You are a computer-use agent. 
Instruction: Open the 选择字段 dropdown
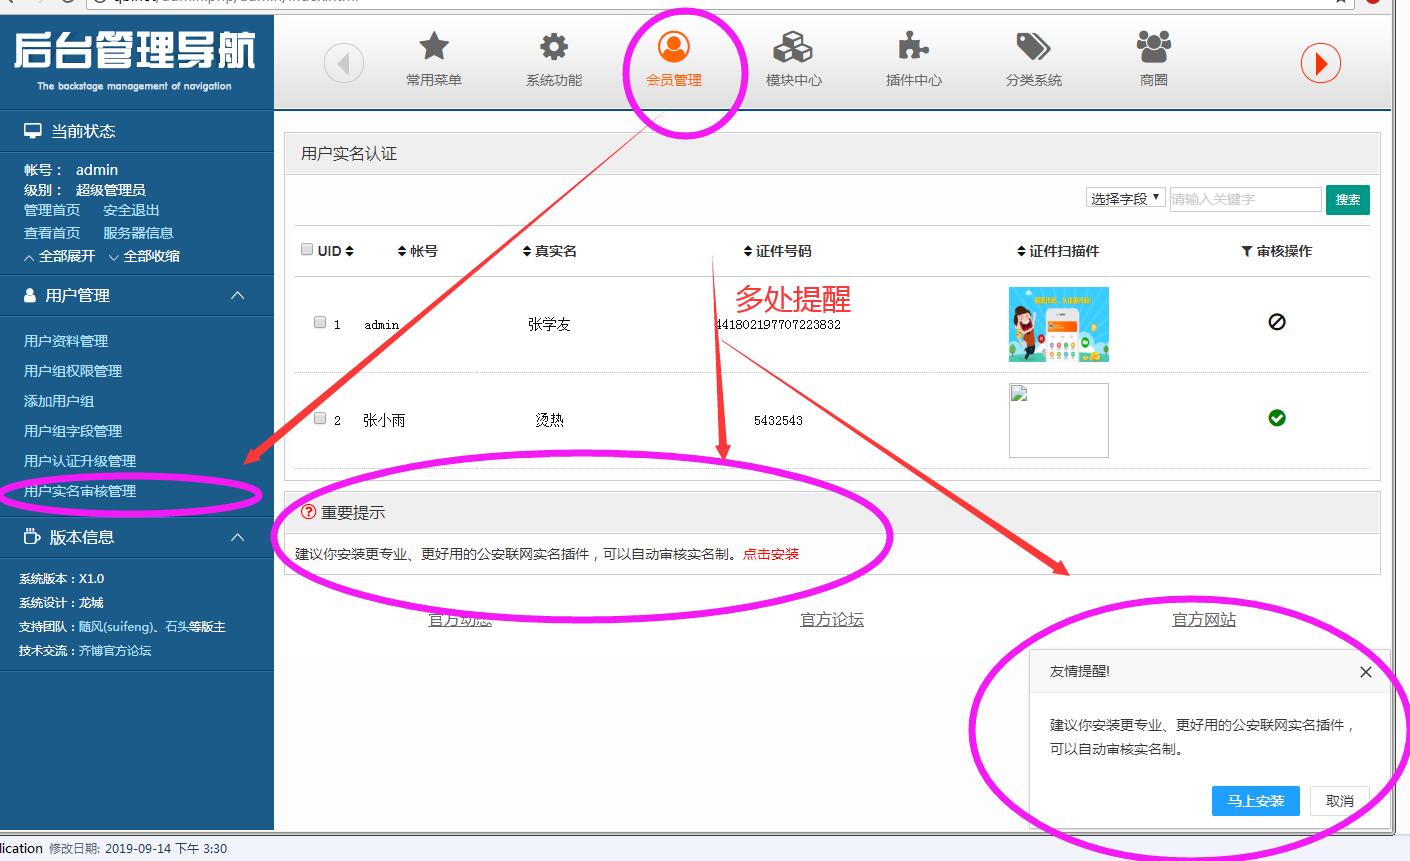pyautogui.click(x=1125, y=198)
